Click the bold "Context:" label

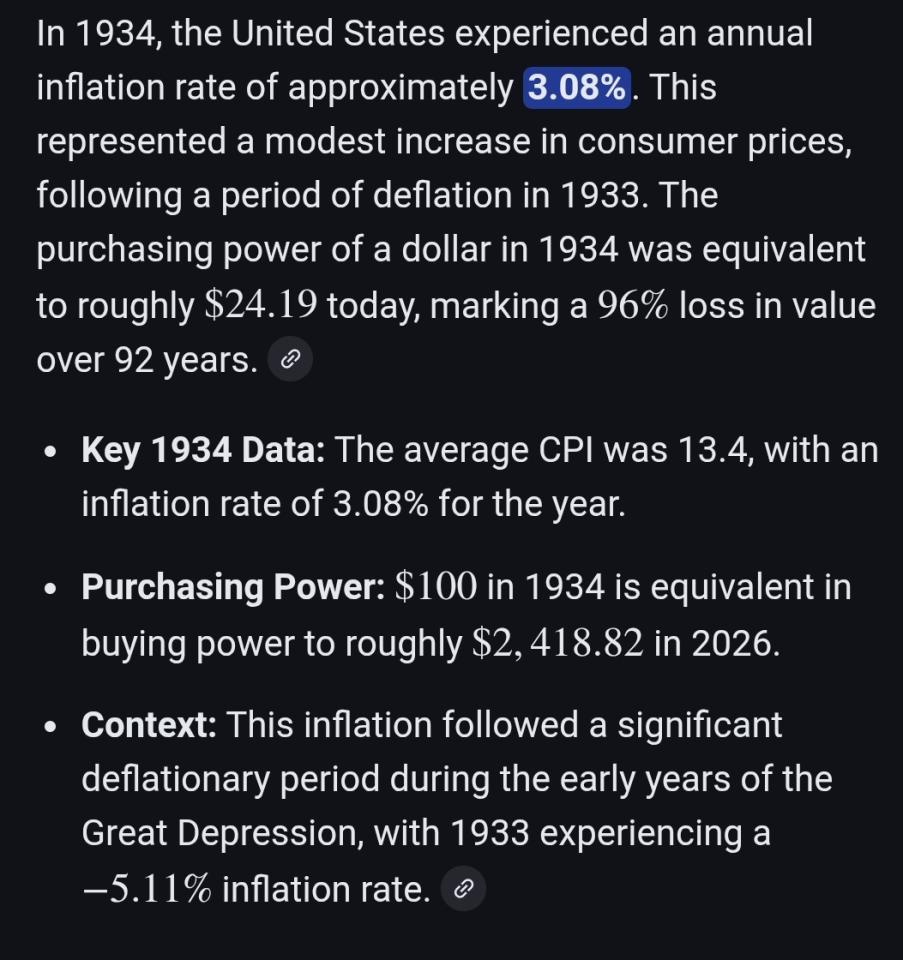click(149, 724)
